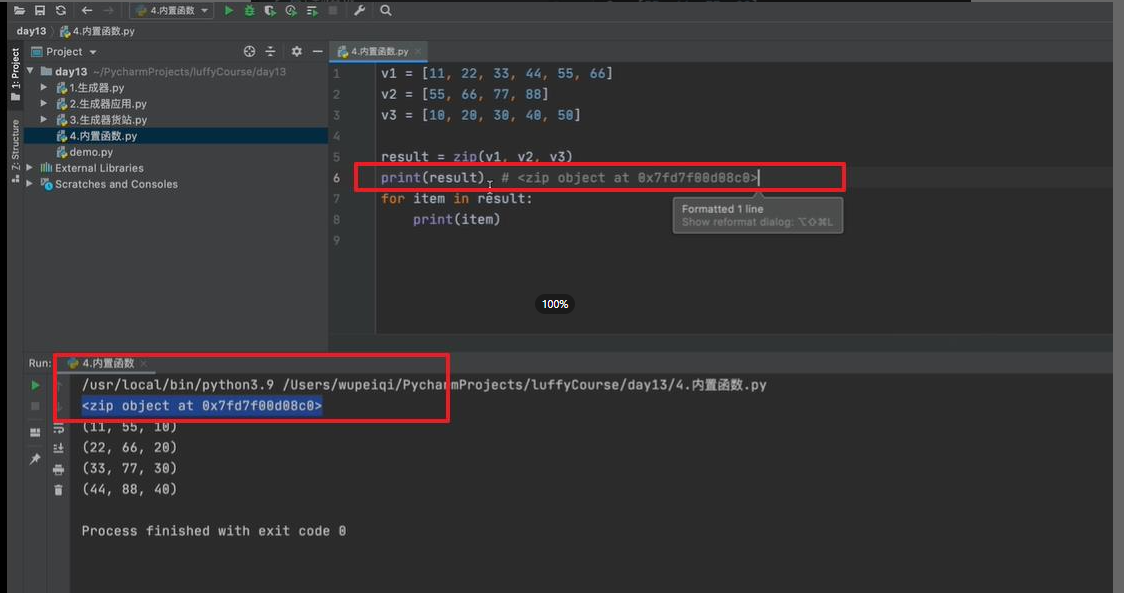This screenshot has height=593, width=1124.
Task: Select Scratches and Consoles in the tree
Action: coord(110,184)
